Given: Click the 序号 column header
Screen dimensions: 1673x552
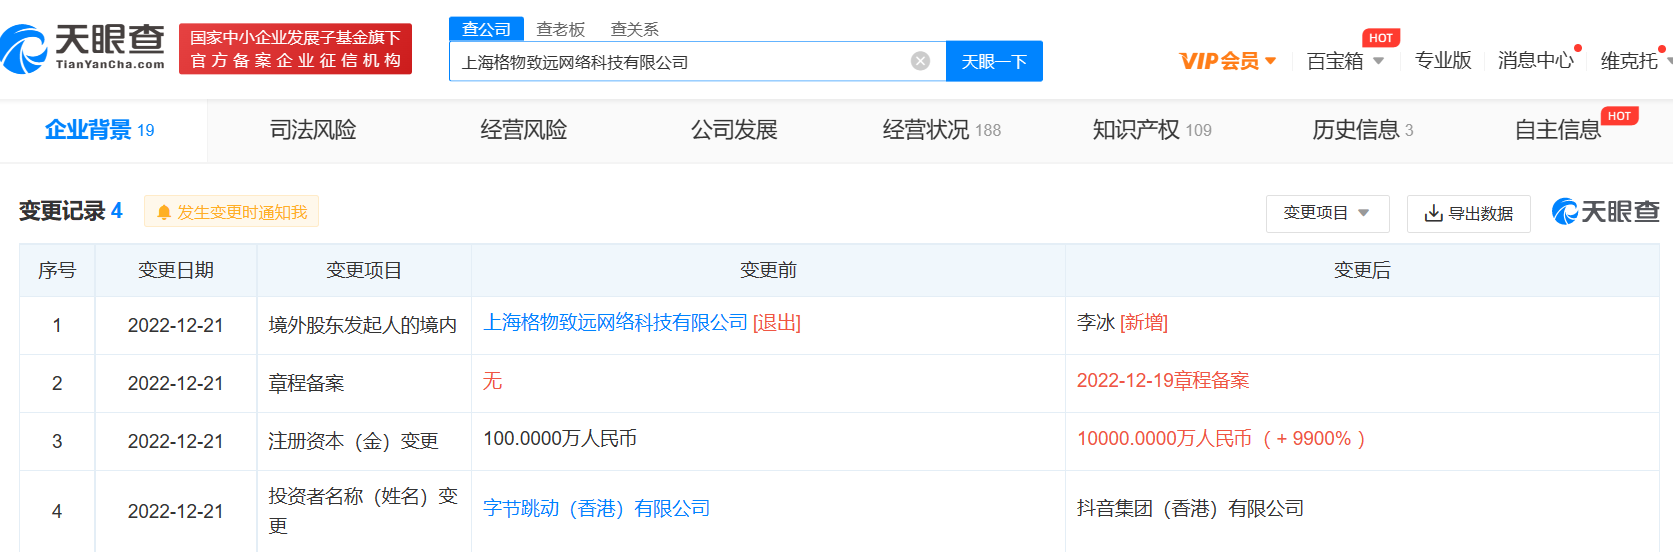Looking at the screenshot, I should tap(57, 270).
